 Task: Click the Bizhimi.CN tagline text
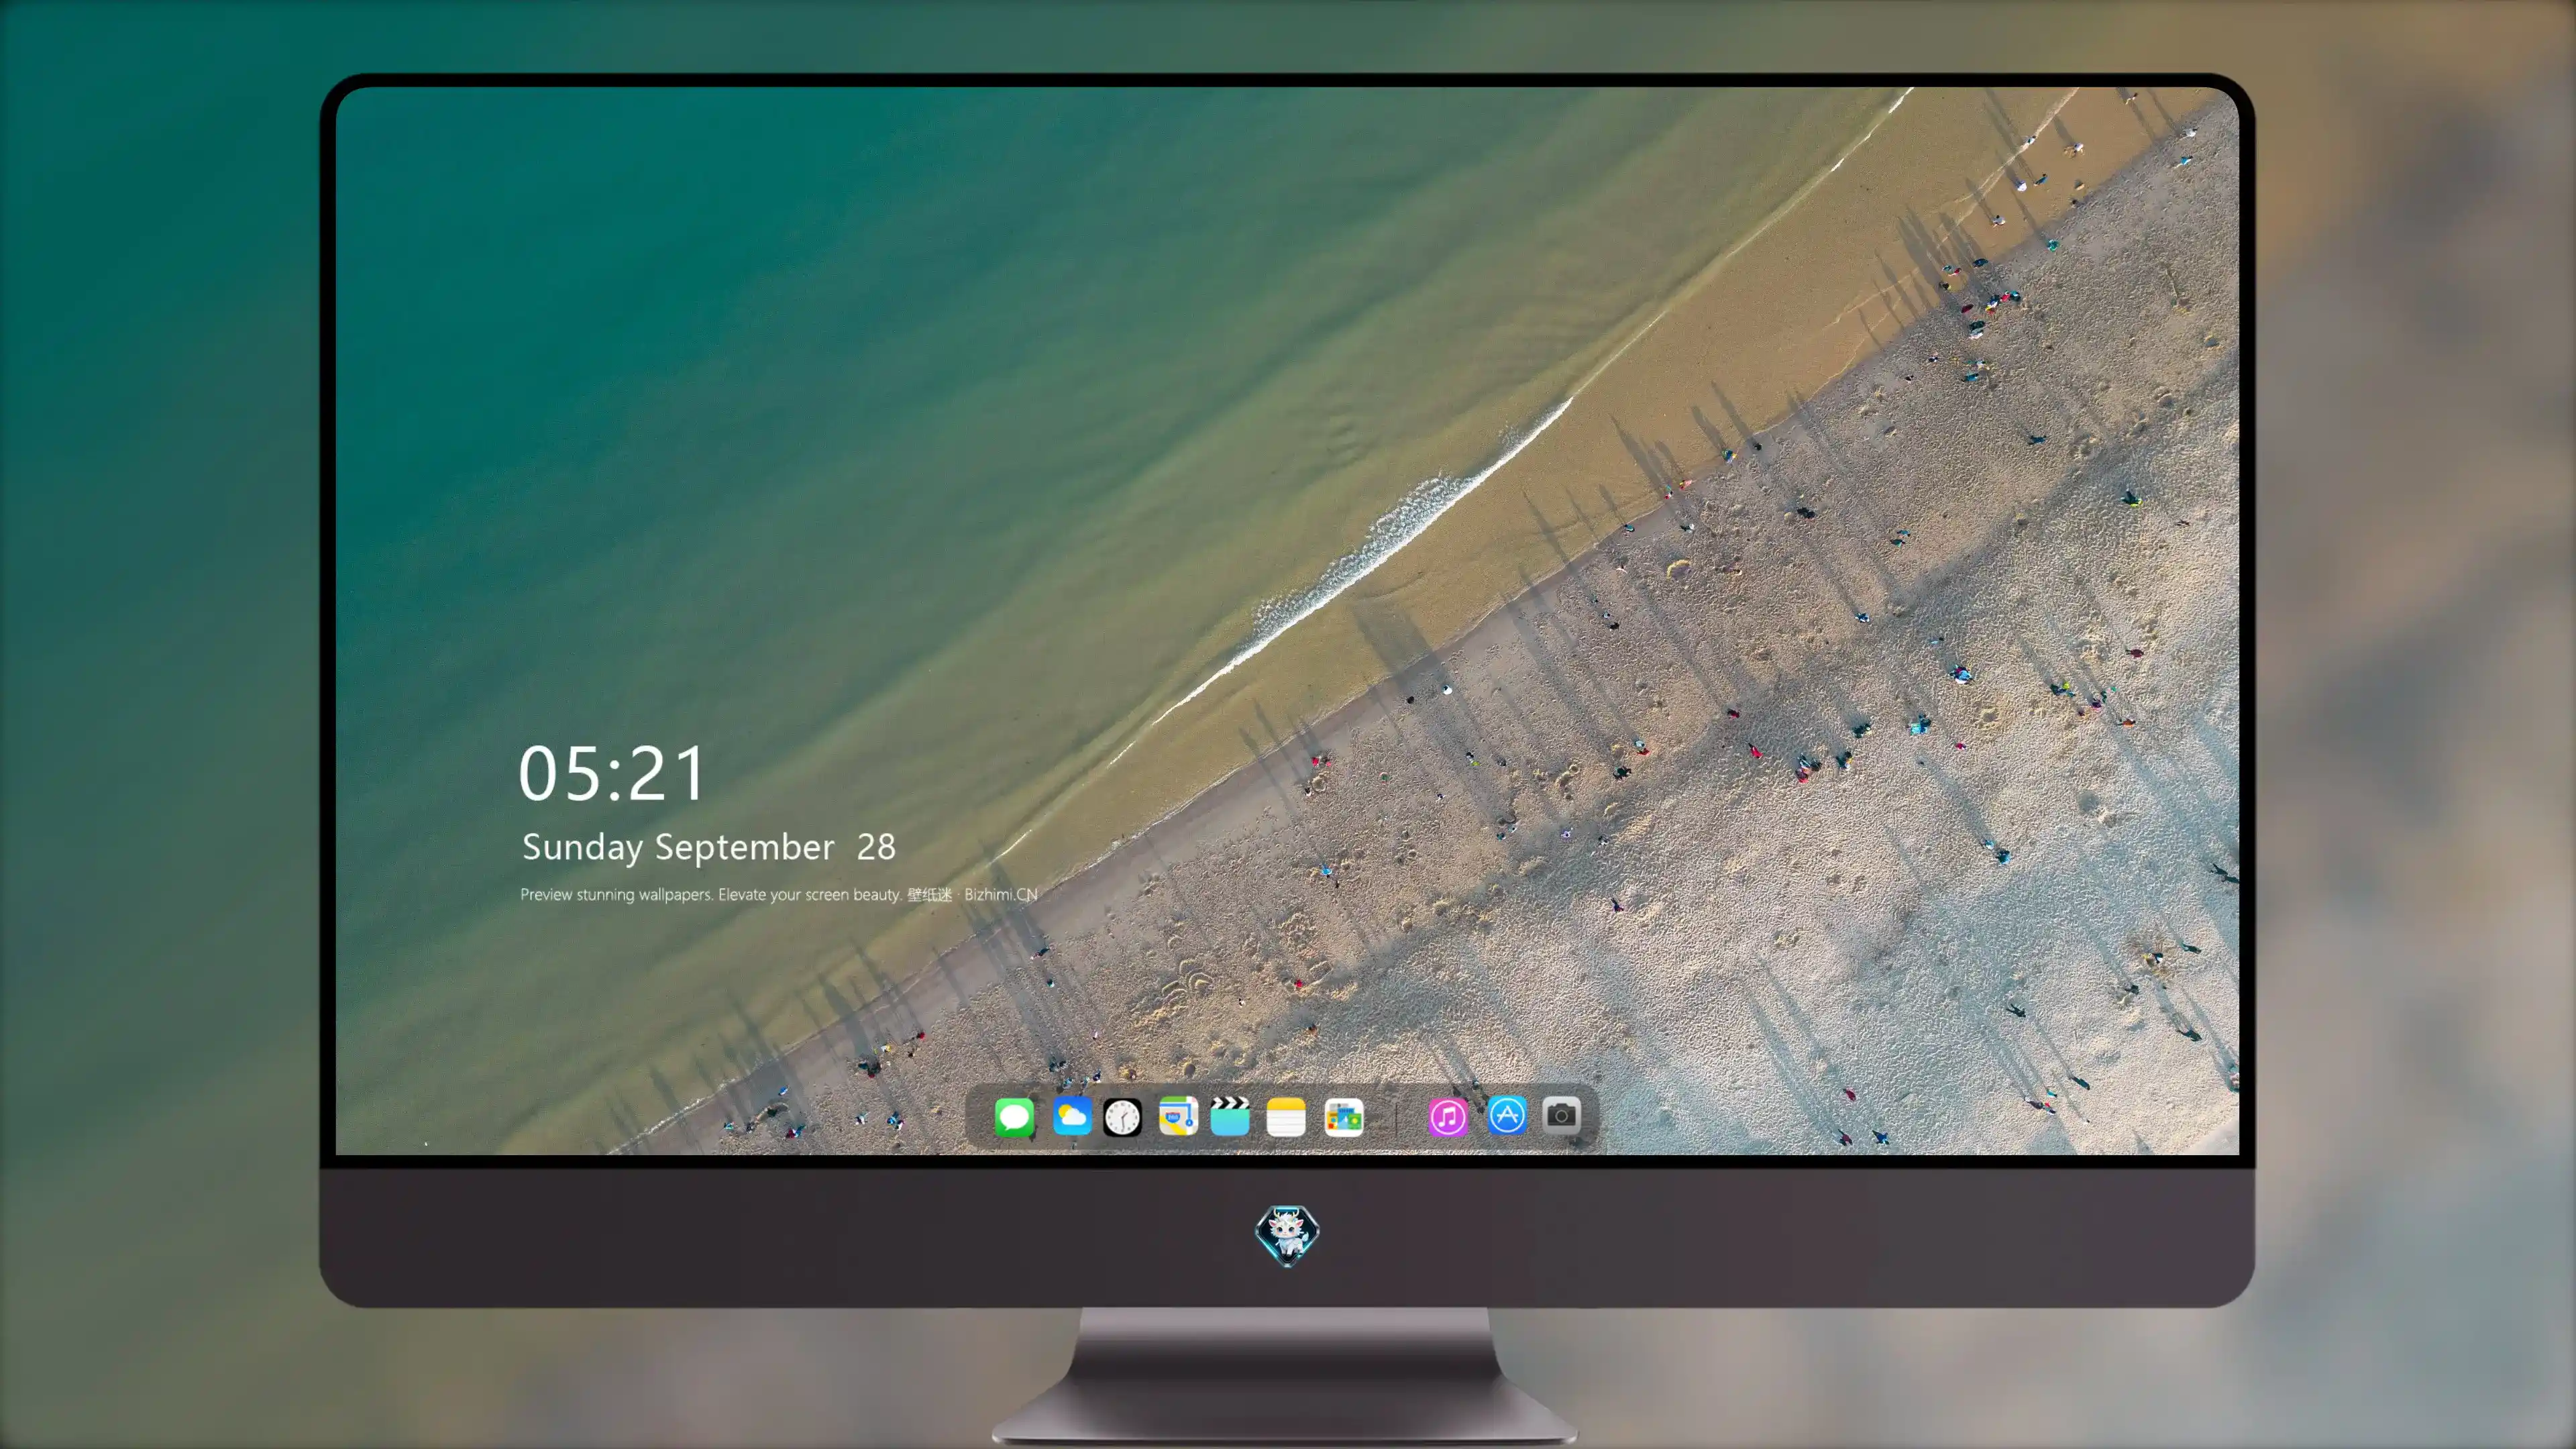click(778, 894)
